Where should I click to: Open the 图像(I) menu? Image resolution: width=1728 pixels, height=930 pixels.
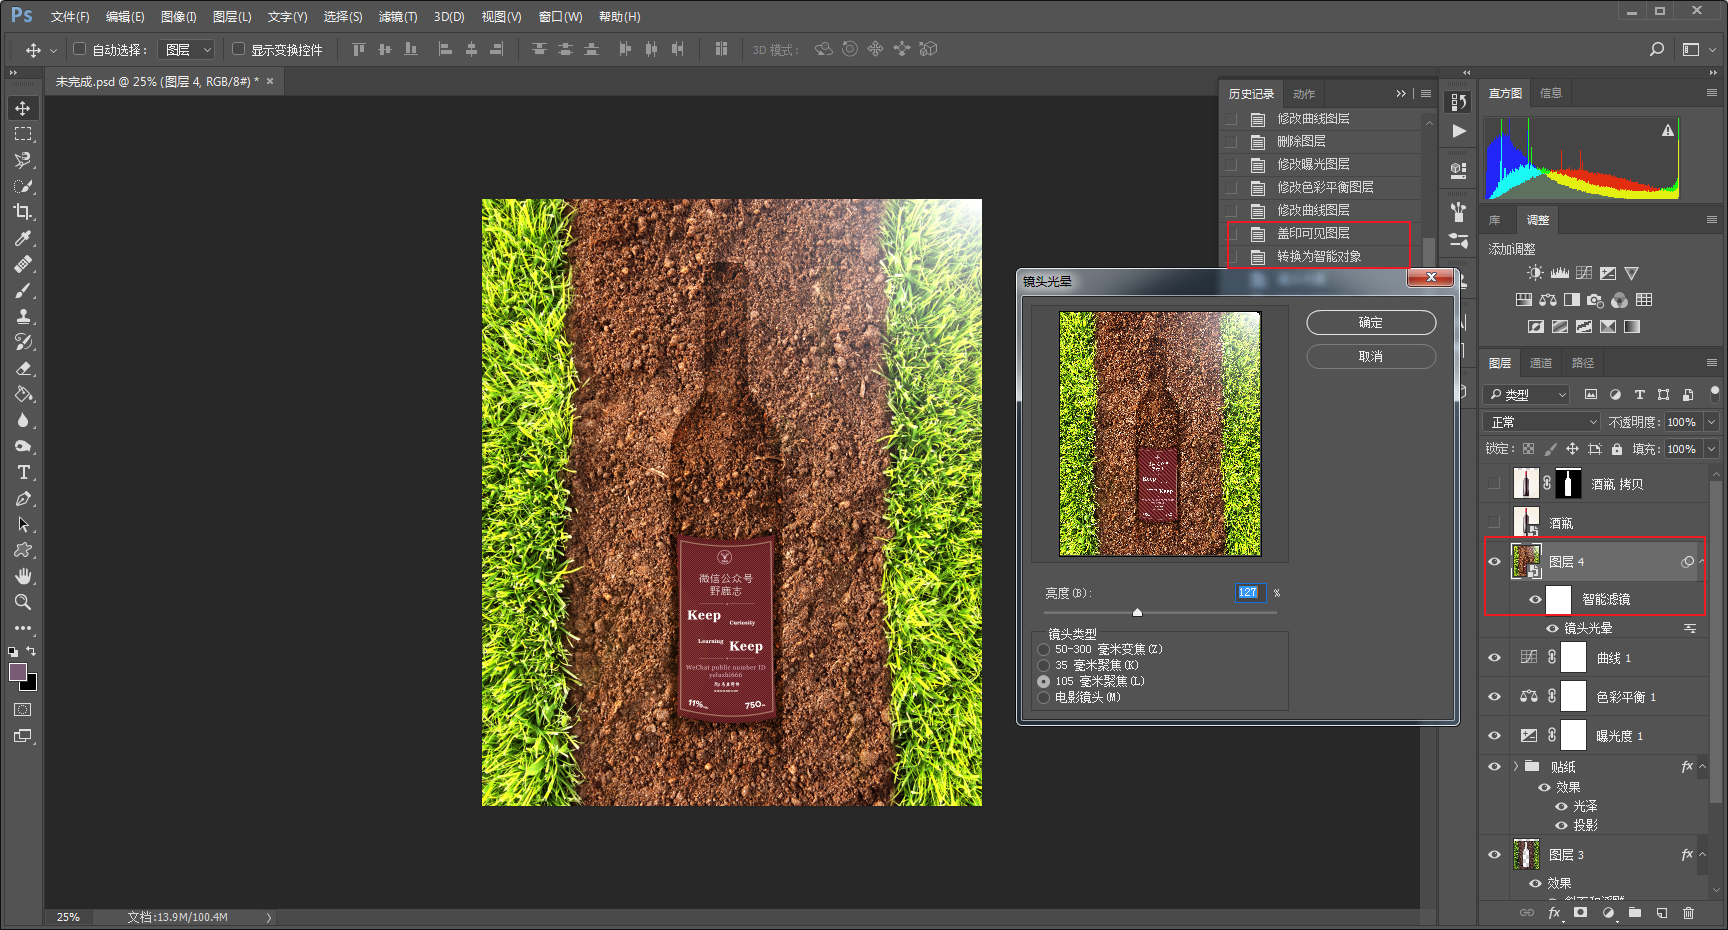coord(179,17)
